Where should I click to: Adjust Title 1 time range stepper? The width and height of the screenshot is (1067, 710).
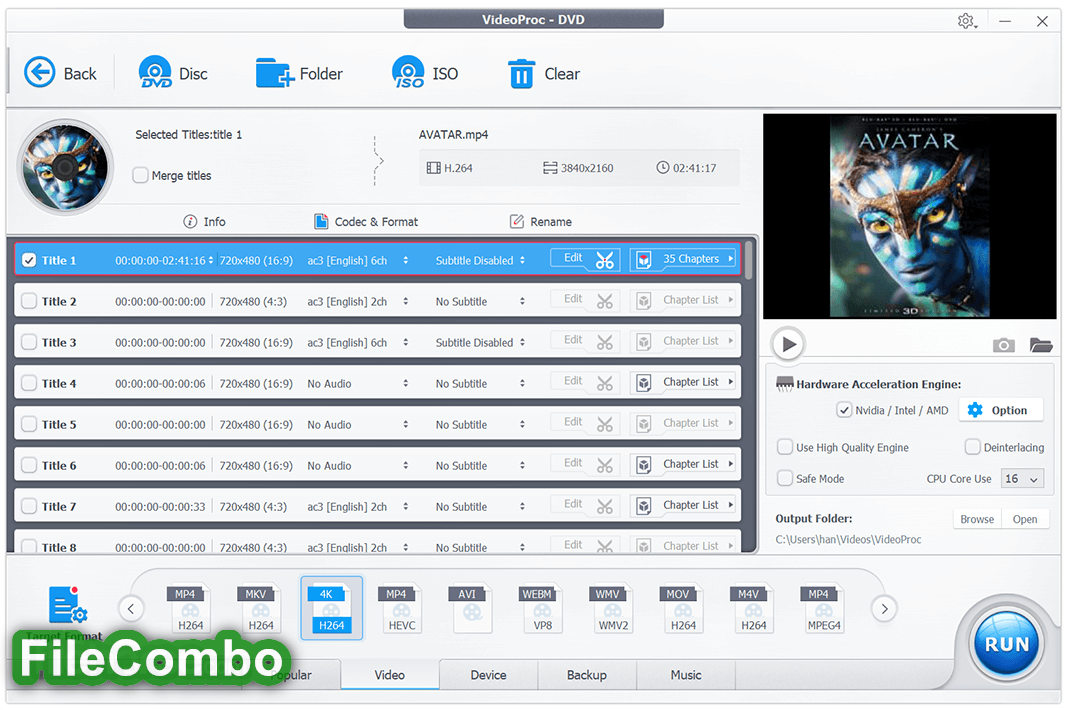coord(211,260)
